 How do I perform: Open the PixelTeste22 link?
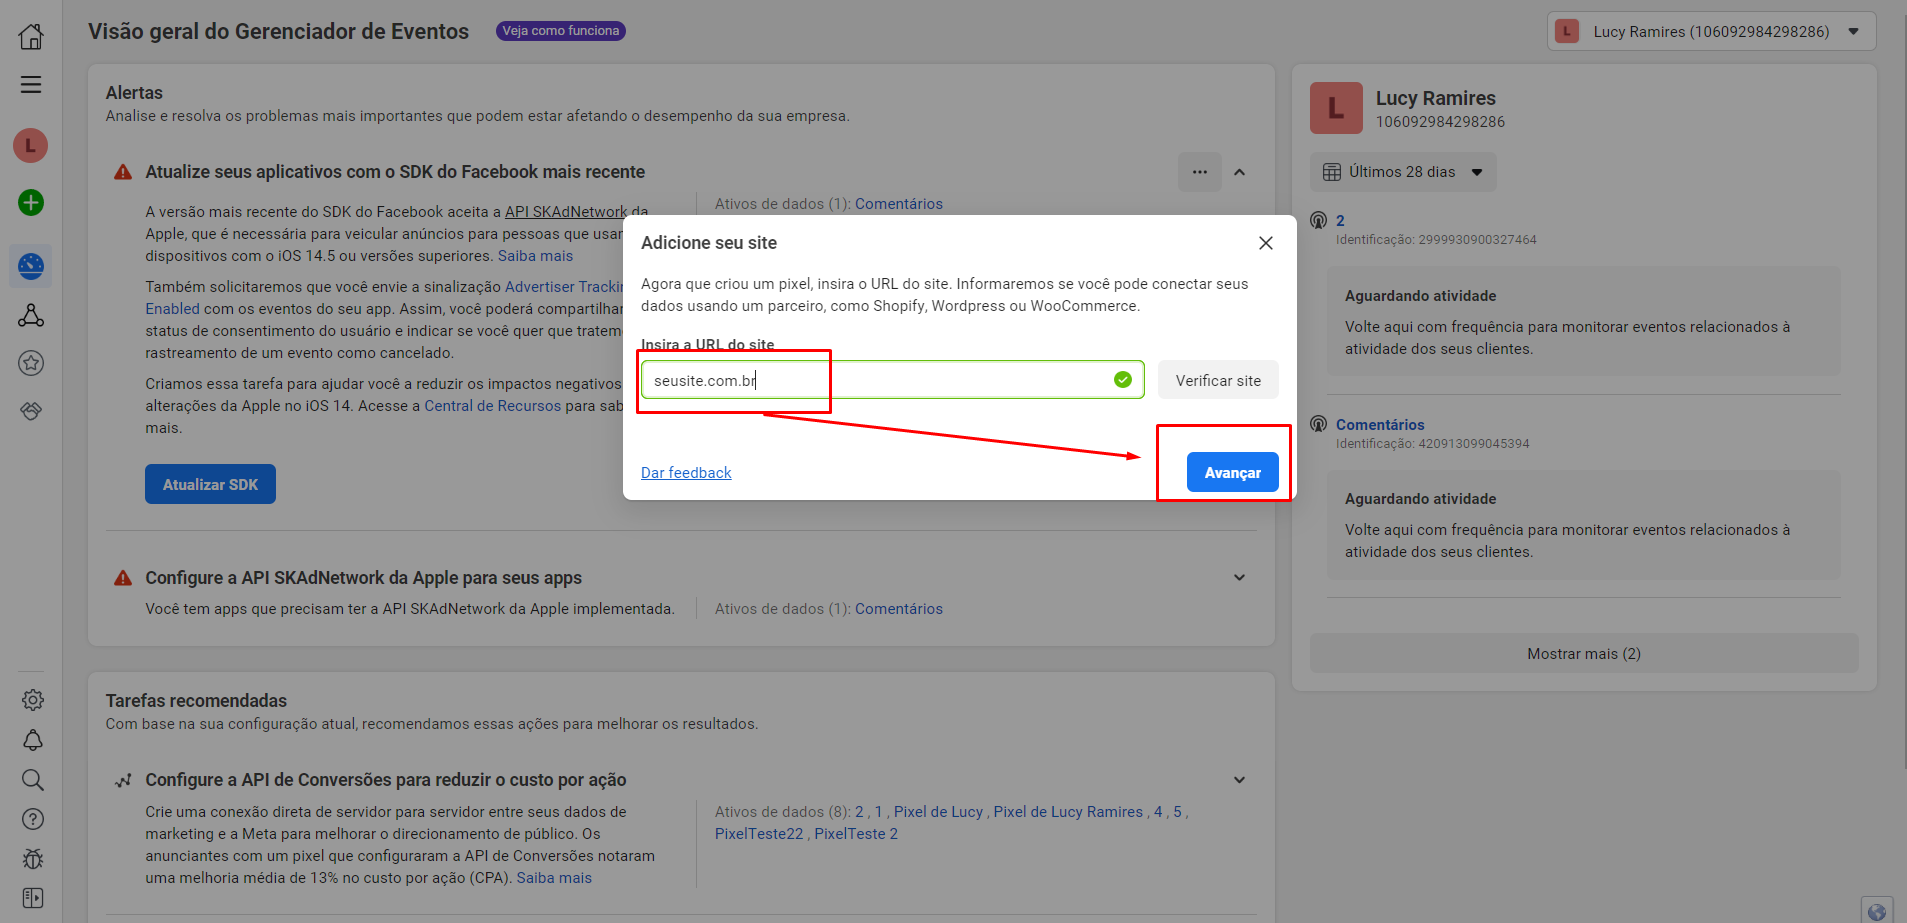(759, 834)
